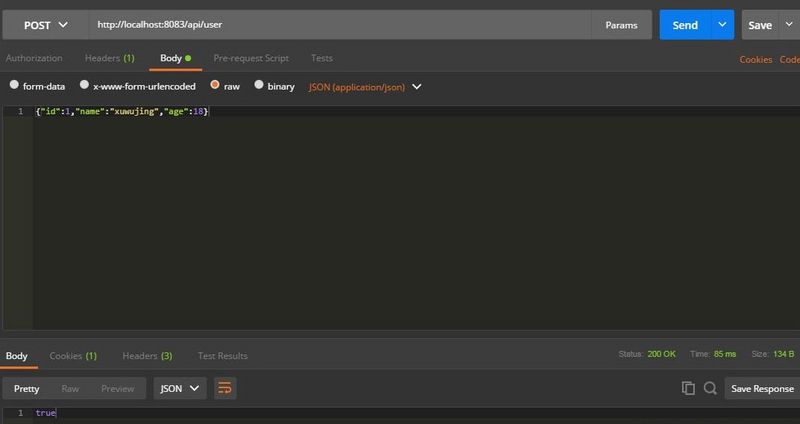
Task: Select the Pretty response view
Action: (x=27, y=389)
